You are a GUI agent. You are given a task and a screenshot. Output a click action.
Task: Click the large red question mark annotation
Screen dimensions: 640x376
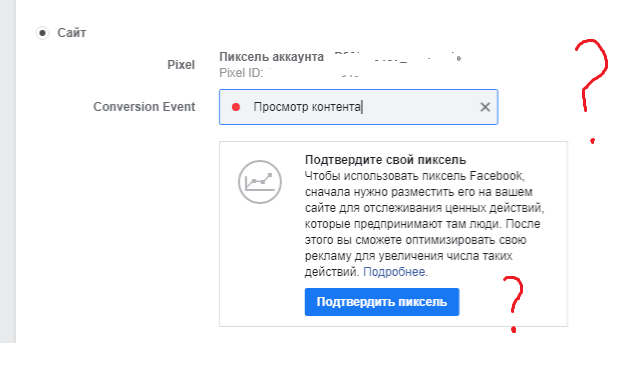(x=591, y=76)
